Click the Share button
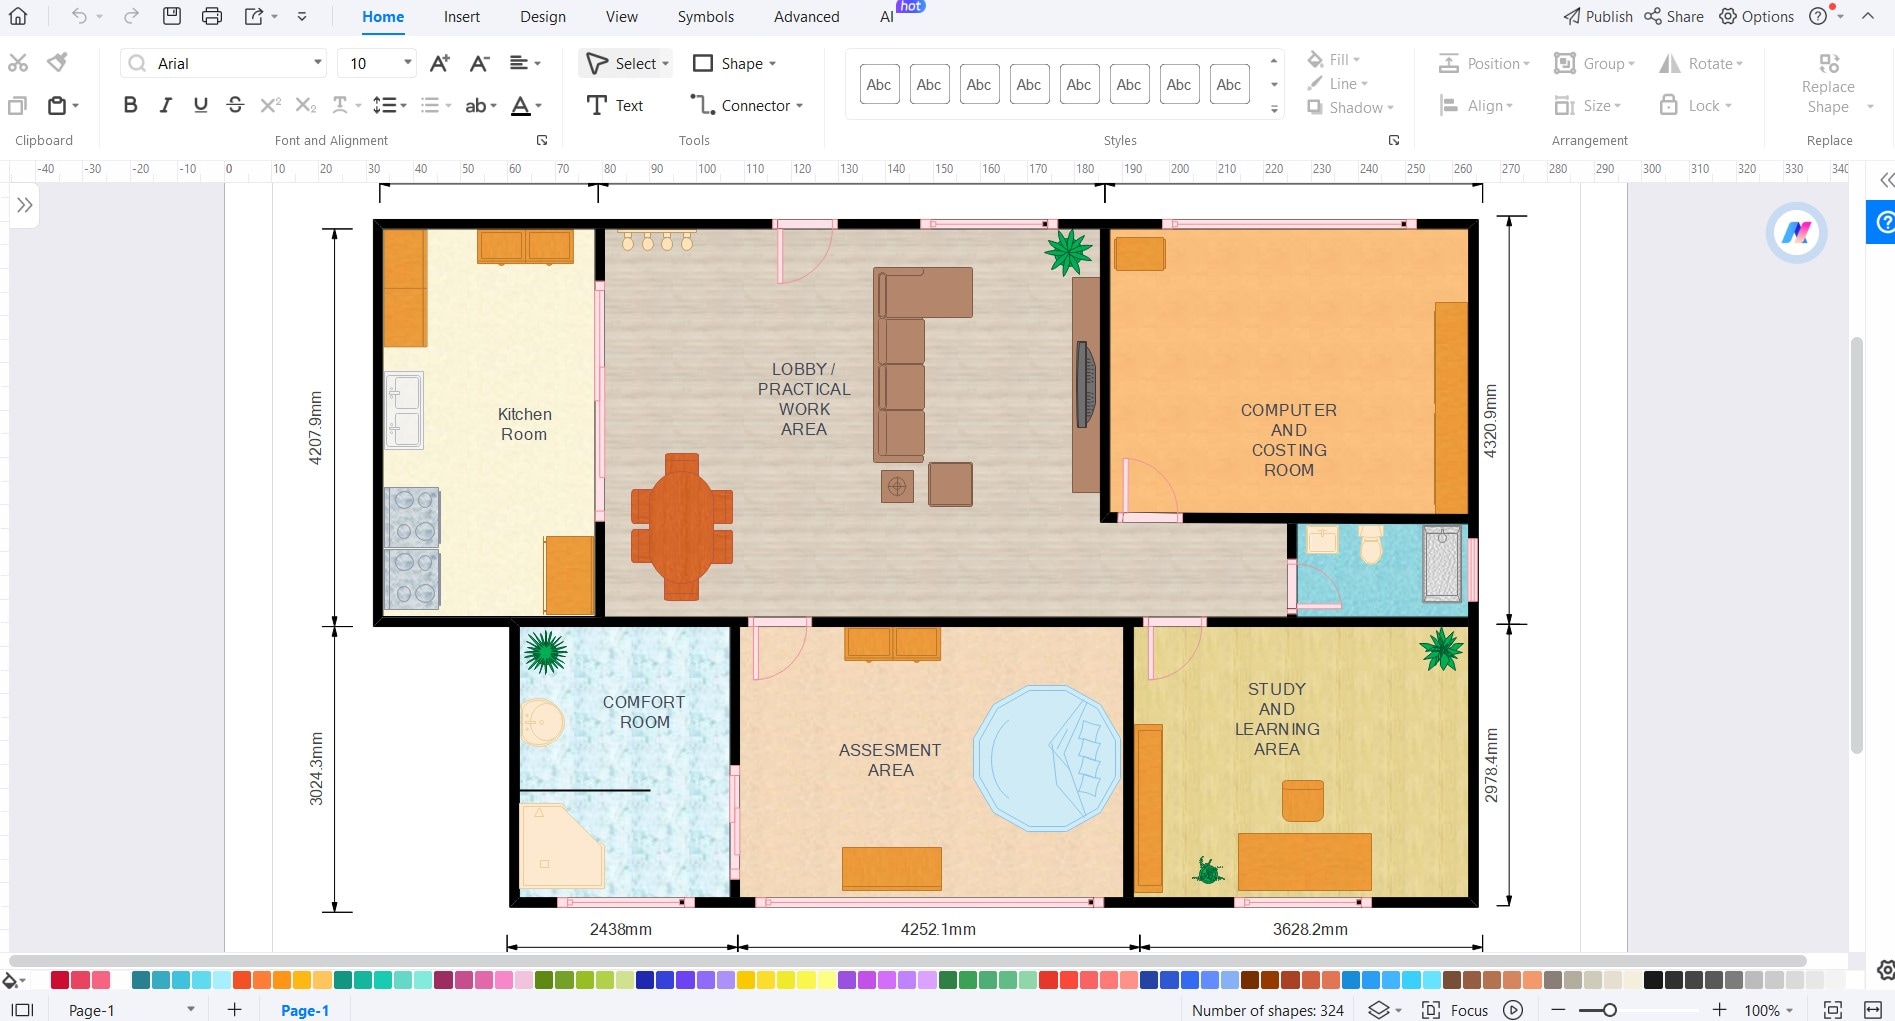The width and height of the screenshot is (1895, 1021). [x=1674, y=16]
